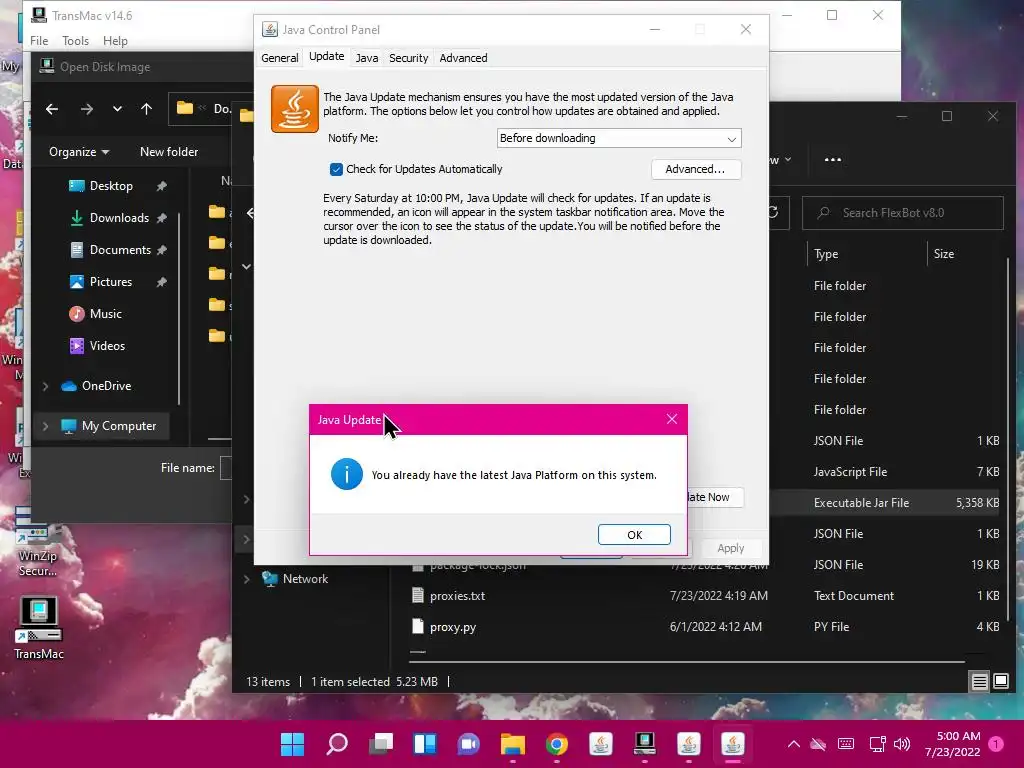Switch to the Advanced tab
Viewport: 1024px width, 768px height.
[x=463, y=57]
